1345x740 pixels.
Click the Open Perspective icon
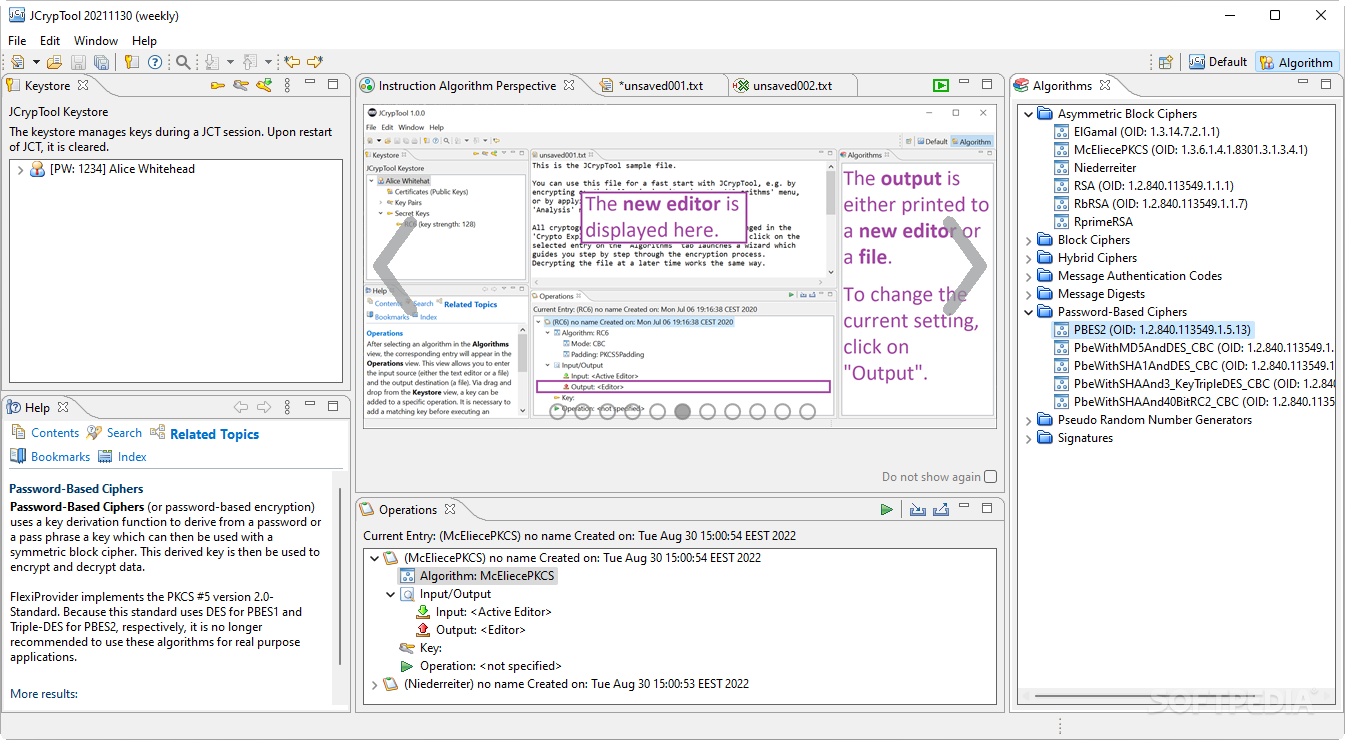[1165, 62]
